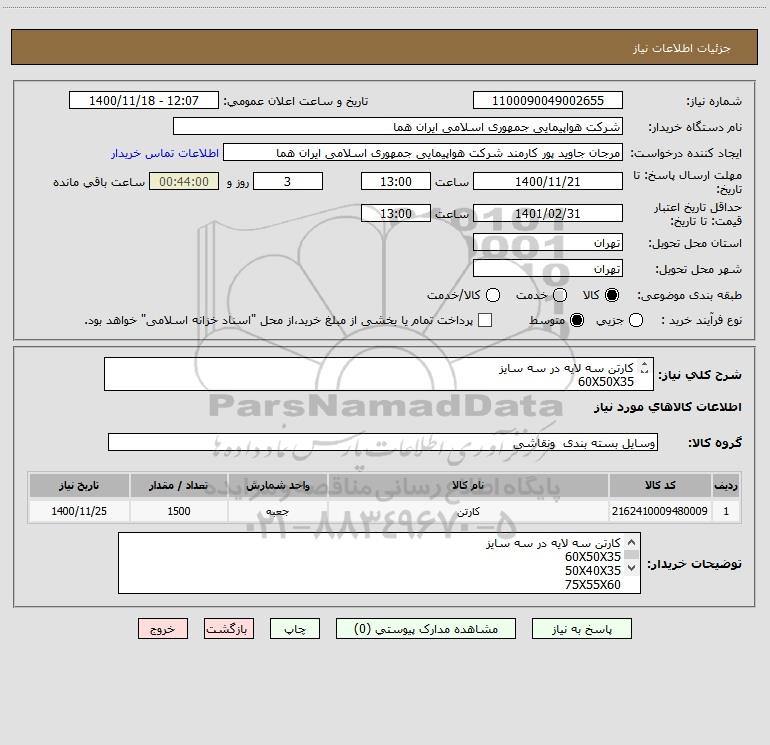770x745 pixels.
Task: Click the delivery city field تهران
Action: coord(548,269)
